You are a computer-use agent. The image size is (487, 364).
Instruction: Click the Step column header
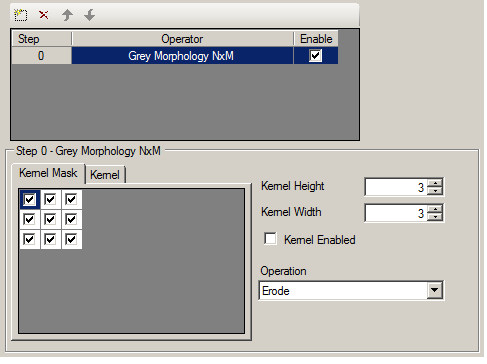(x=41, y=39)
